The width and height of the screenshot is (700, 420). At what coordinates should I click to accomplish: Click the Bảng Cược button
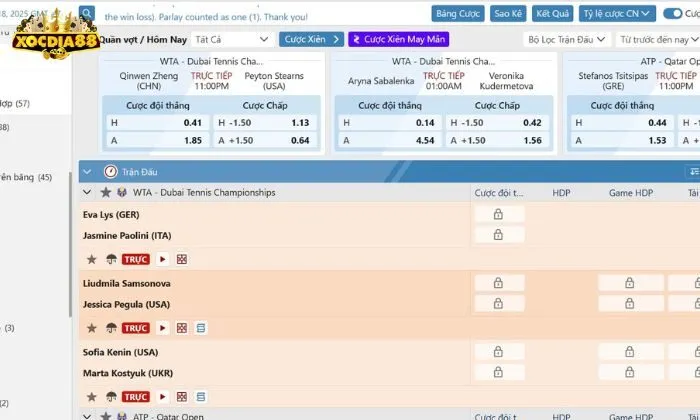pos(457,14)
